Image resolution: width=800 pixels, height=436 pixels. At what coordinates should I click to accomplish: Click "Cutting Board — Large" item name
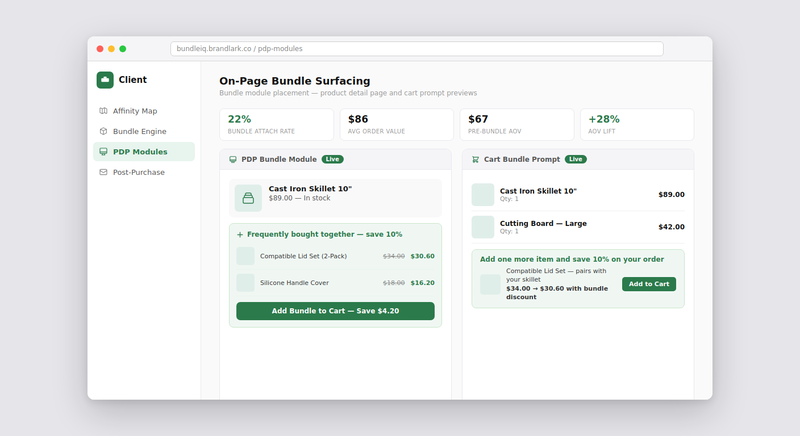[x=543, y=223]
